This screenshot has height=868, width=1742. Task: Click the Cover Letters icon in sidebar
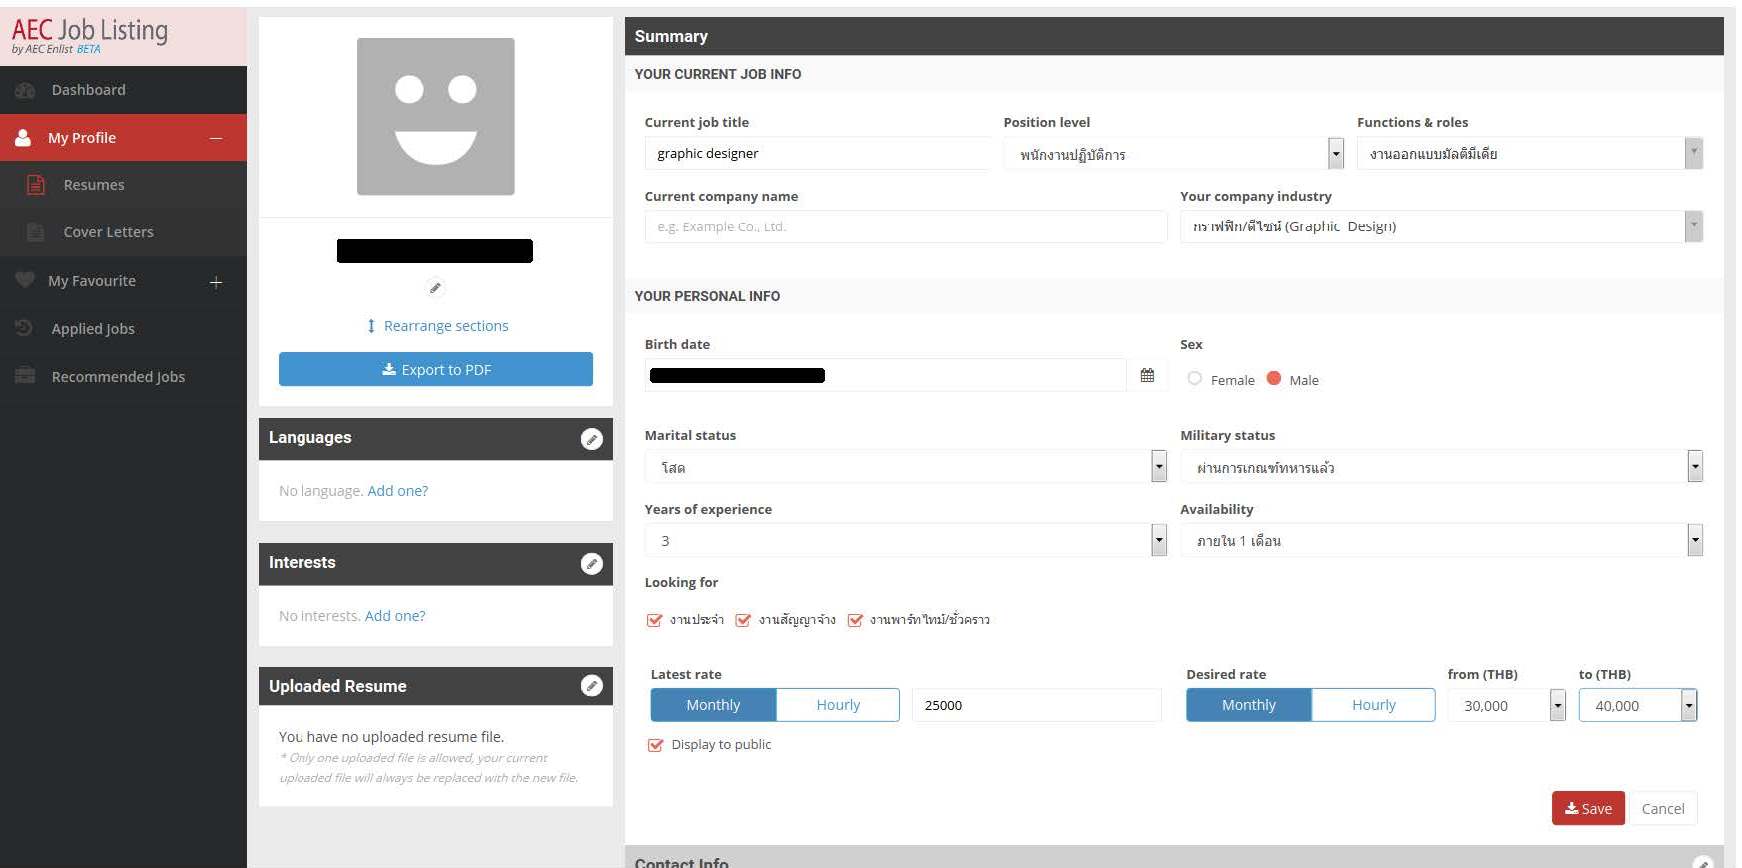[x=36, y=232]
